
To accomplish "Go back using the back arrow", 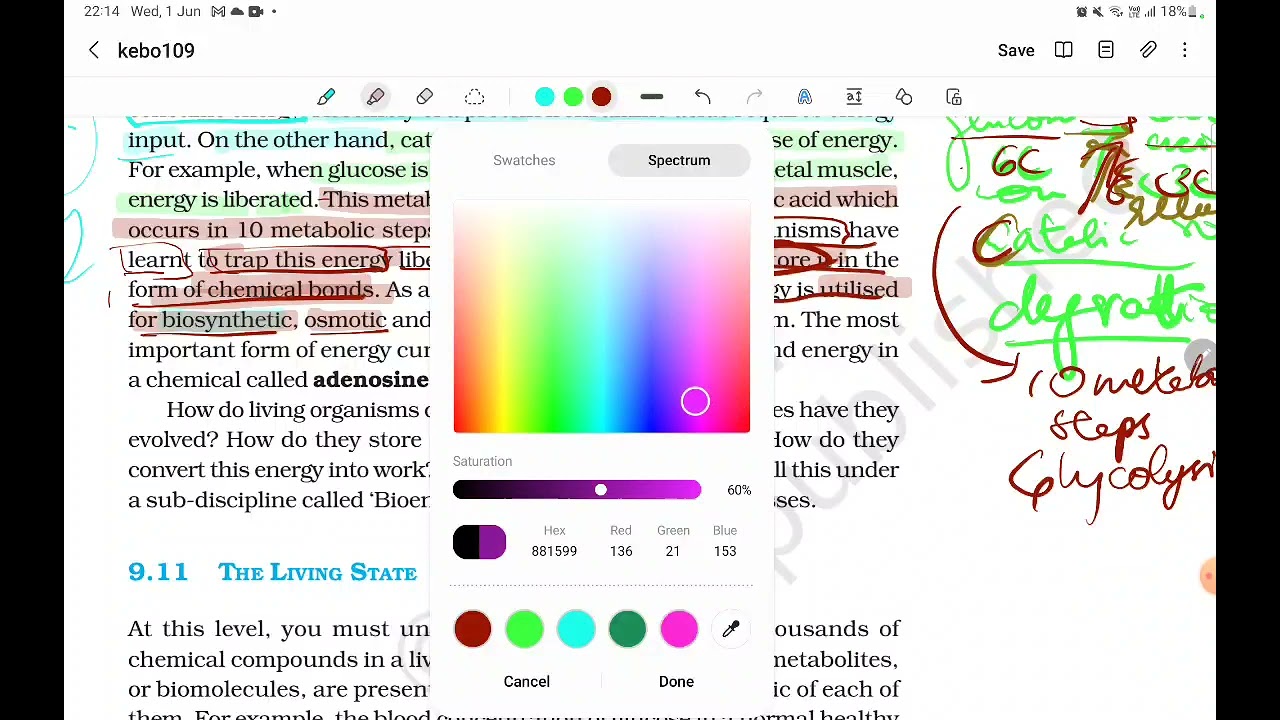I will pos(94,50).
